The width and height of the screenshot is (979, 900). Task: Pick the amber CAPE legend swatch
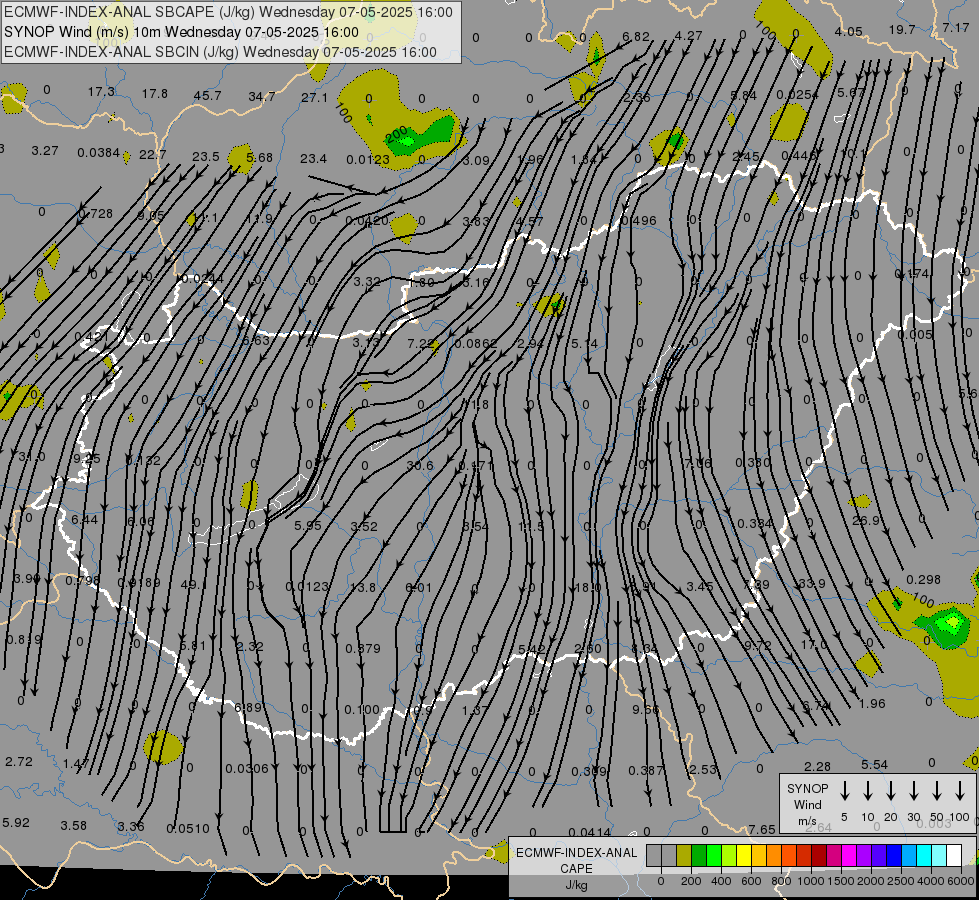(759, 855)
